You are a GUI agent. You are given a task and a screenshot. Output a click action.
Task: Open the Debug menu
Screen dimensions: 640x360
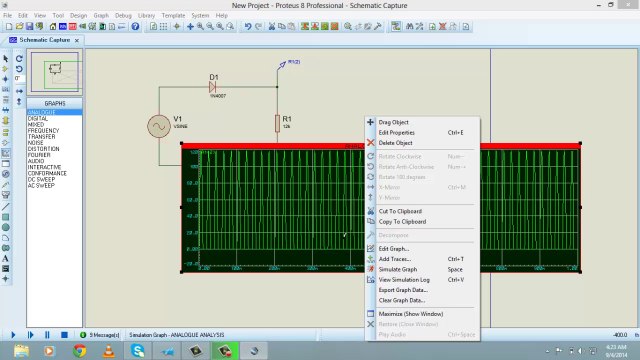click(123, 16)
